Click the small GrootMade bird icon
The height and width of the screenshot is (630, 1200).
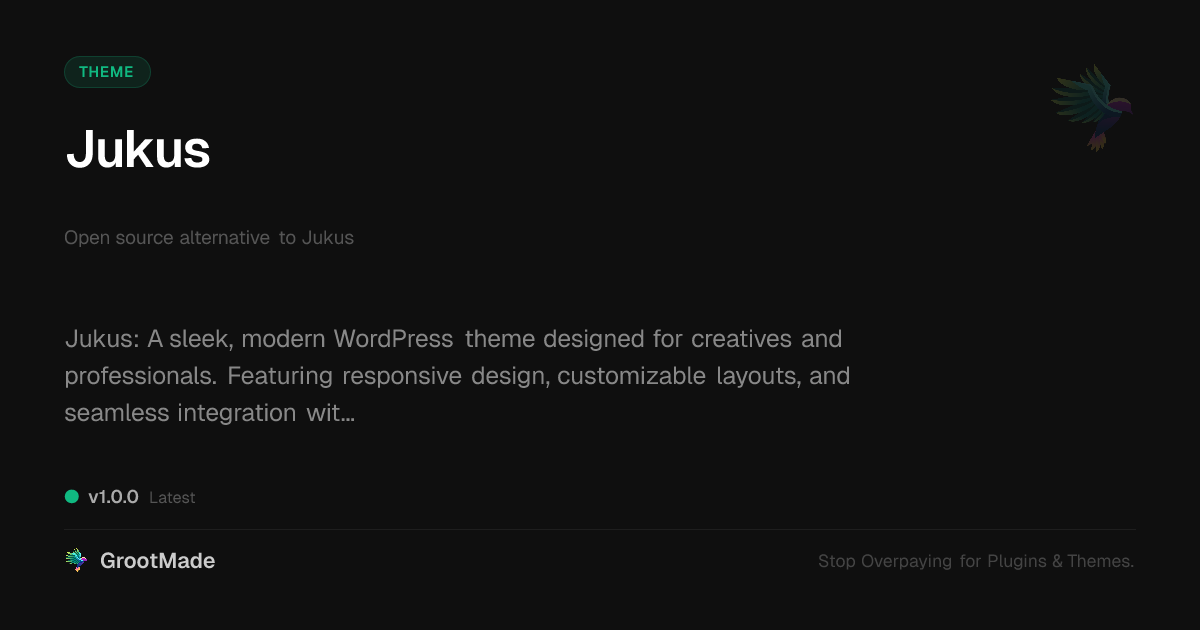point(76,561)
